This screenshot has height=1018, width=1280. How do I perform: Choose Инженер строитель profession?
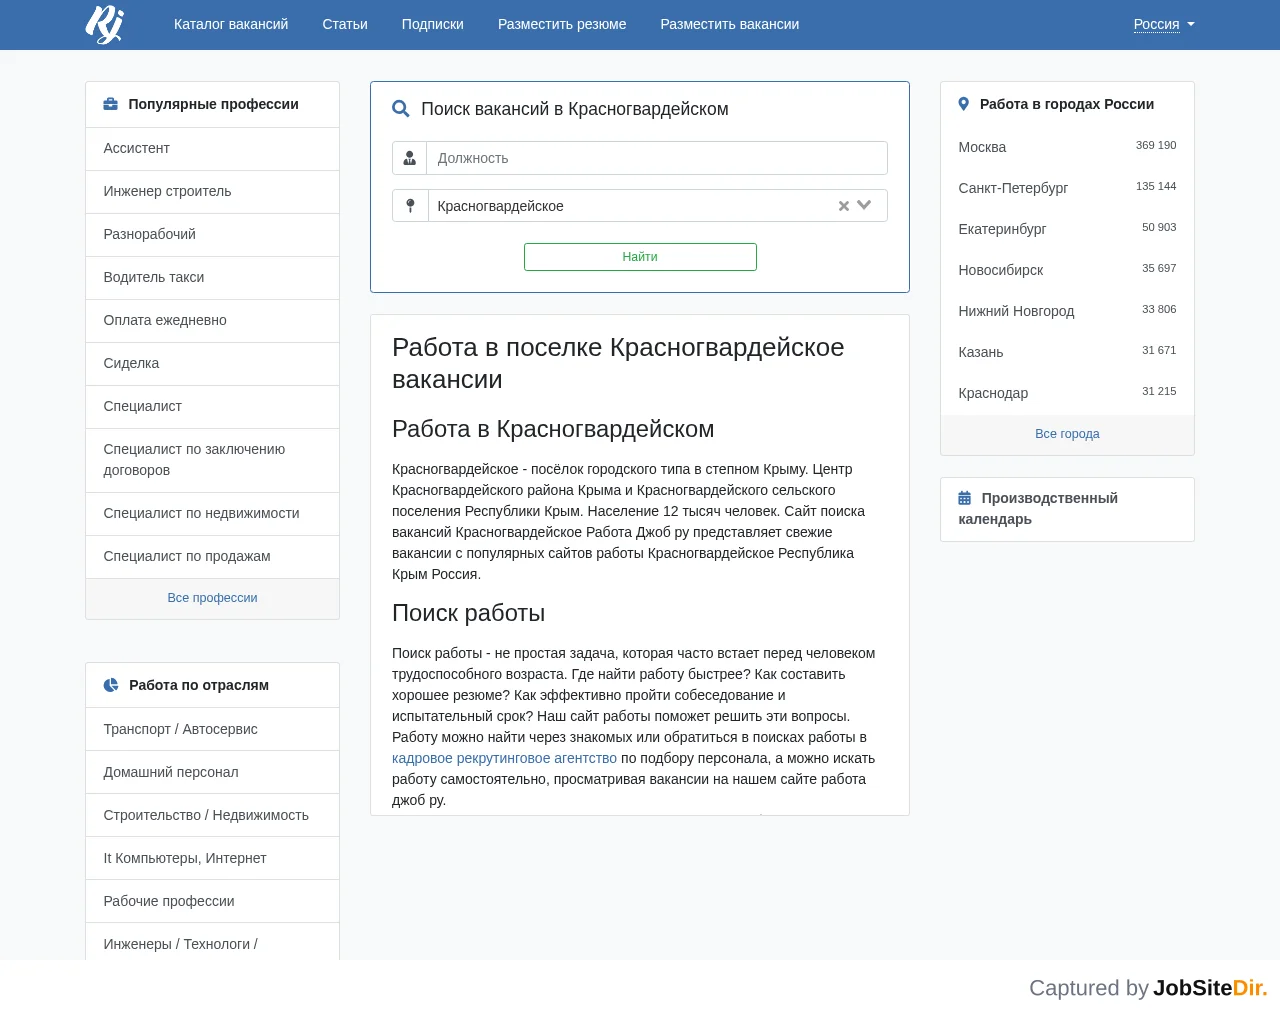[213, 191]
